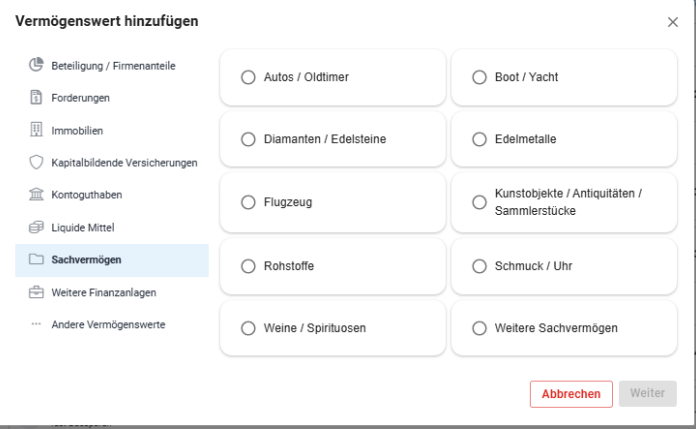Select Kunstobjekte / Antiquitäten / Sammlerstücke option
This screenshot has width=696, height=429.
(479, 203)
